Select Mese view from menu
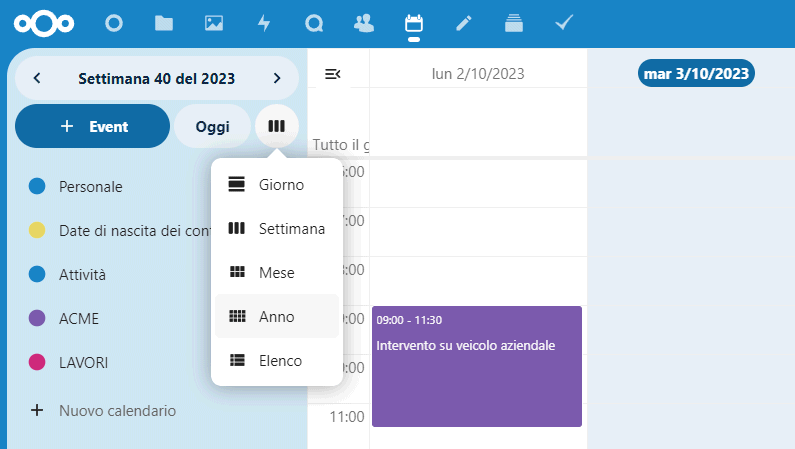 point(277,273)
